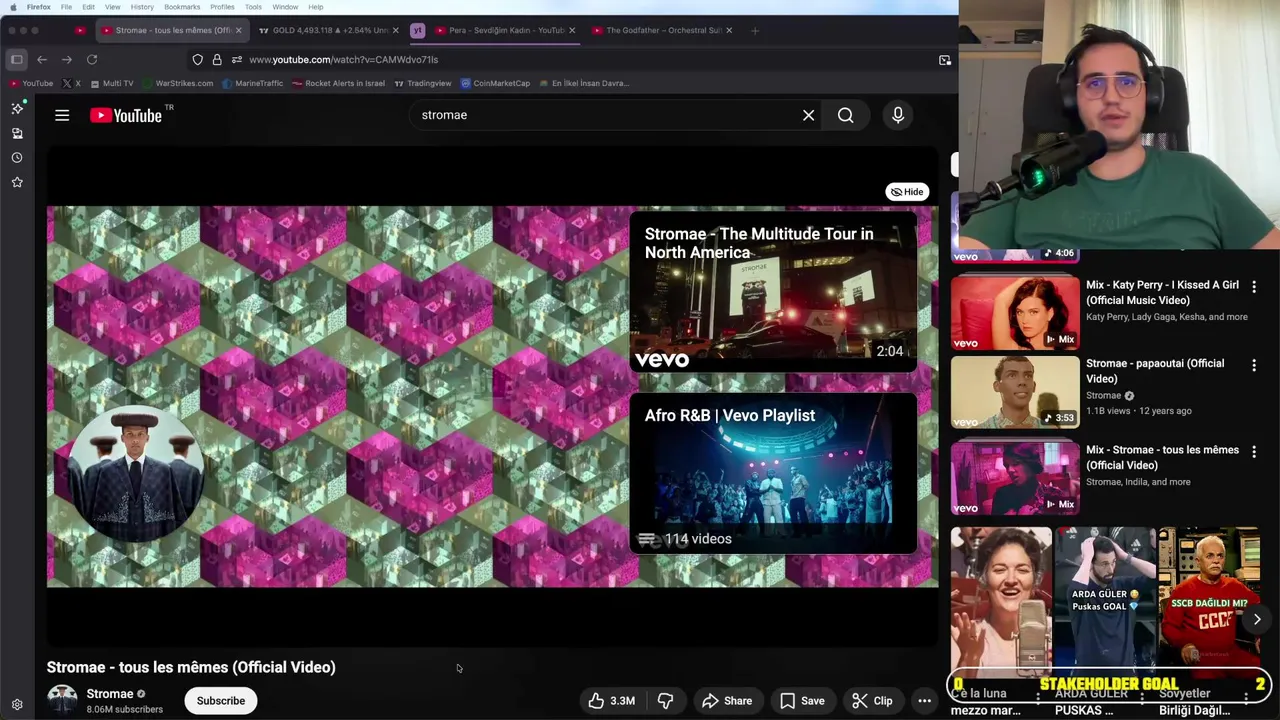The image size is (1280, 720).
Task: Run search with the magnifier button
Action: pos(846,115)
